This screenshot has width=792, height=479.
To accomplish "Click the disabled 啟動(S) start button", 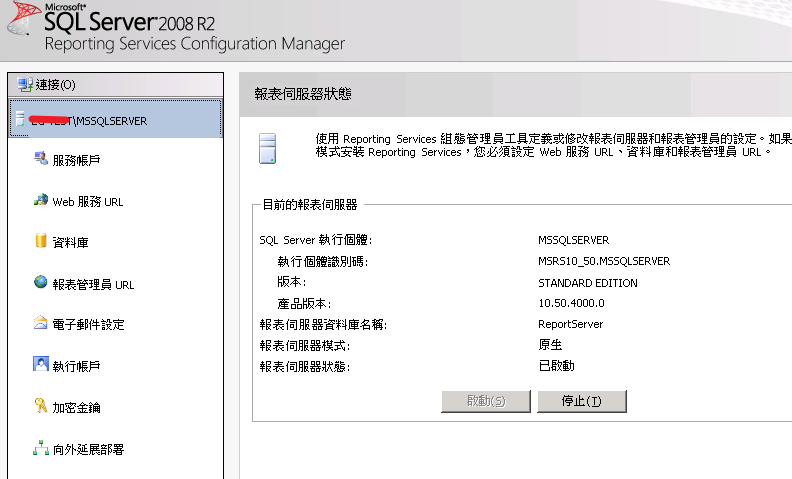I will coord(486,401).
